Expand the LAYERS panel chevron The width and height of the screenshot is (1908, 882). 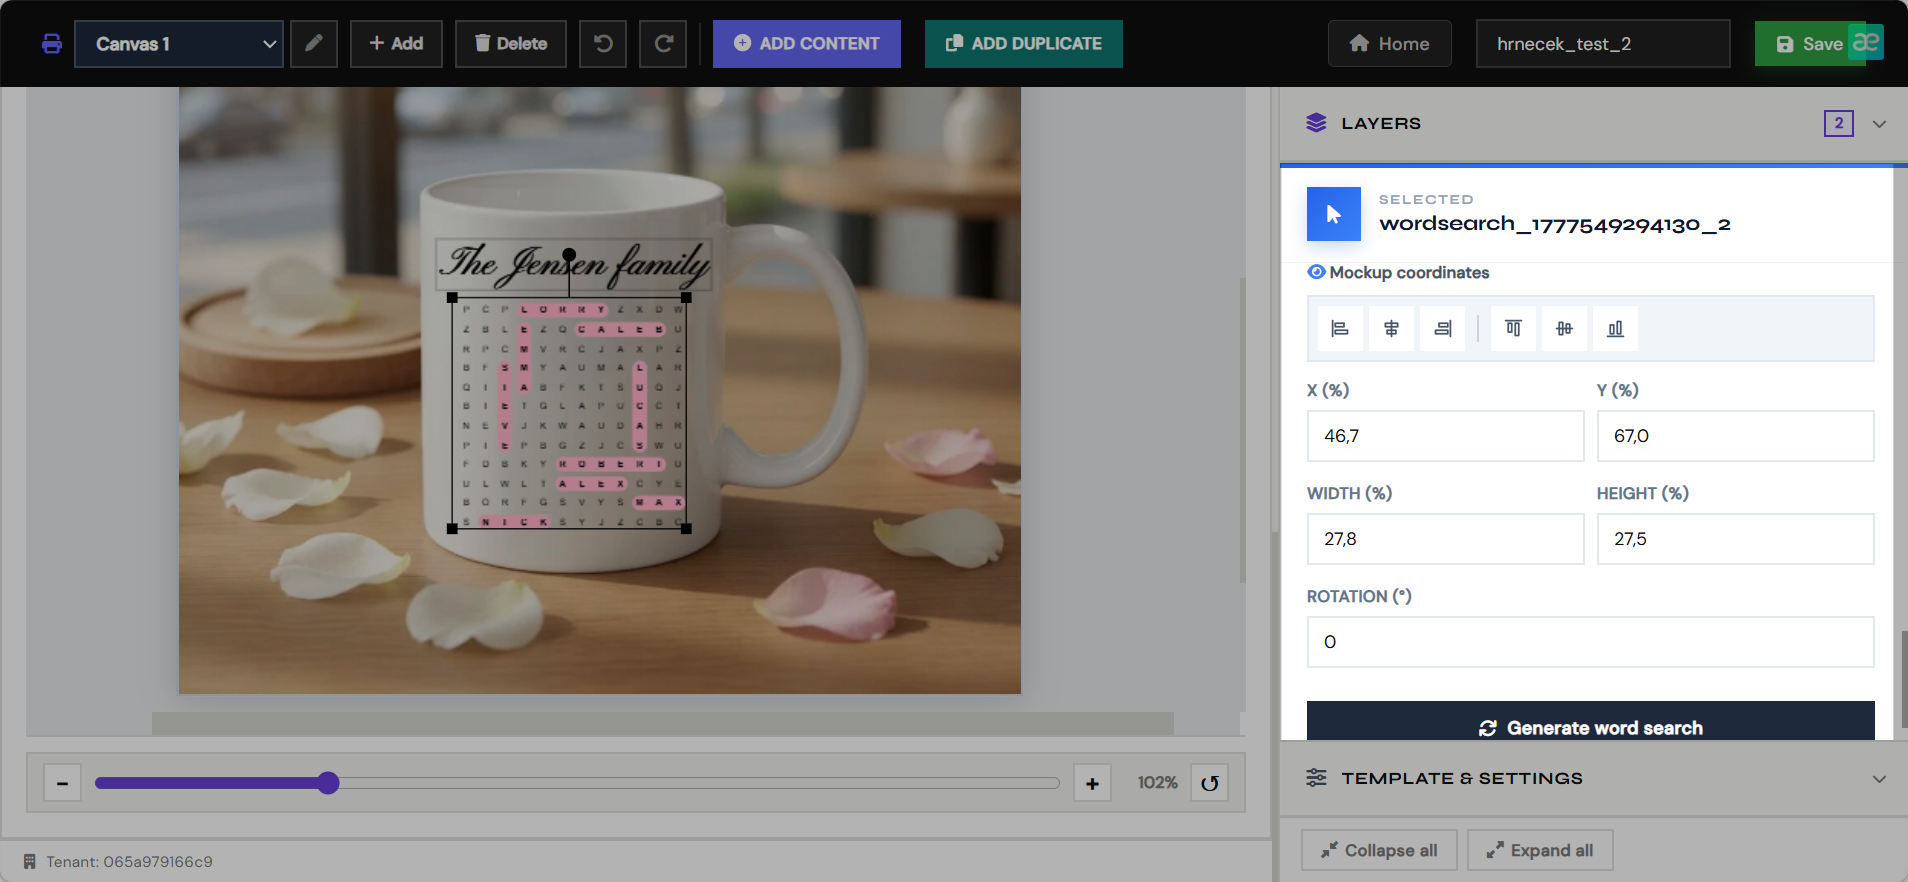(1879, 124)
